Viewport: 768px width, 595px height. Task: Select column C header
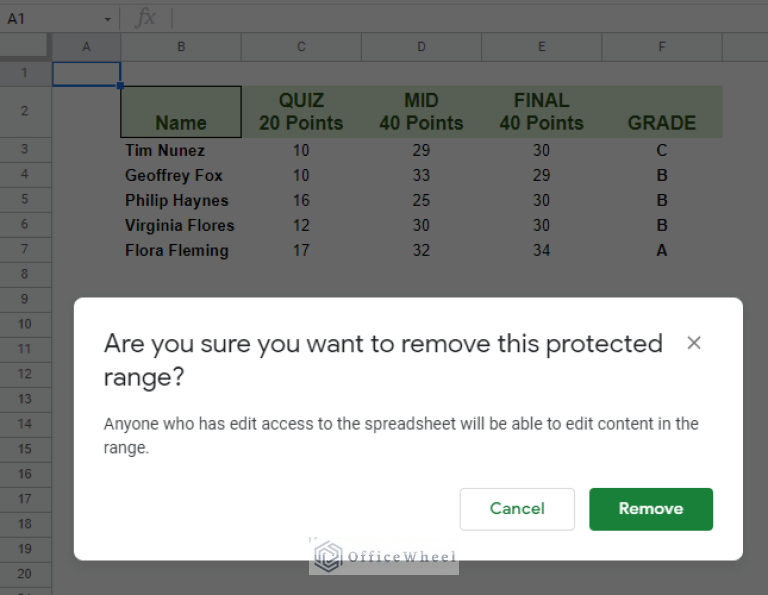pyautogui.click(x=301, y=47)
